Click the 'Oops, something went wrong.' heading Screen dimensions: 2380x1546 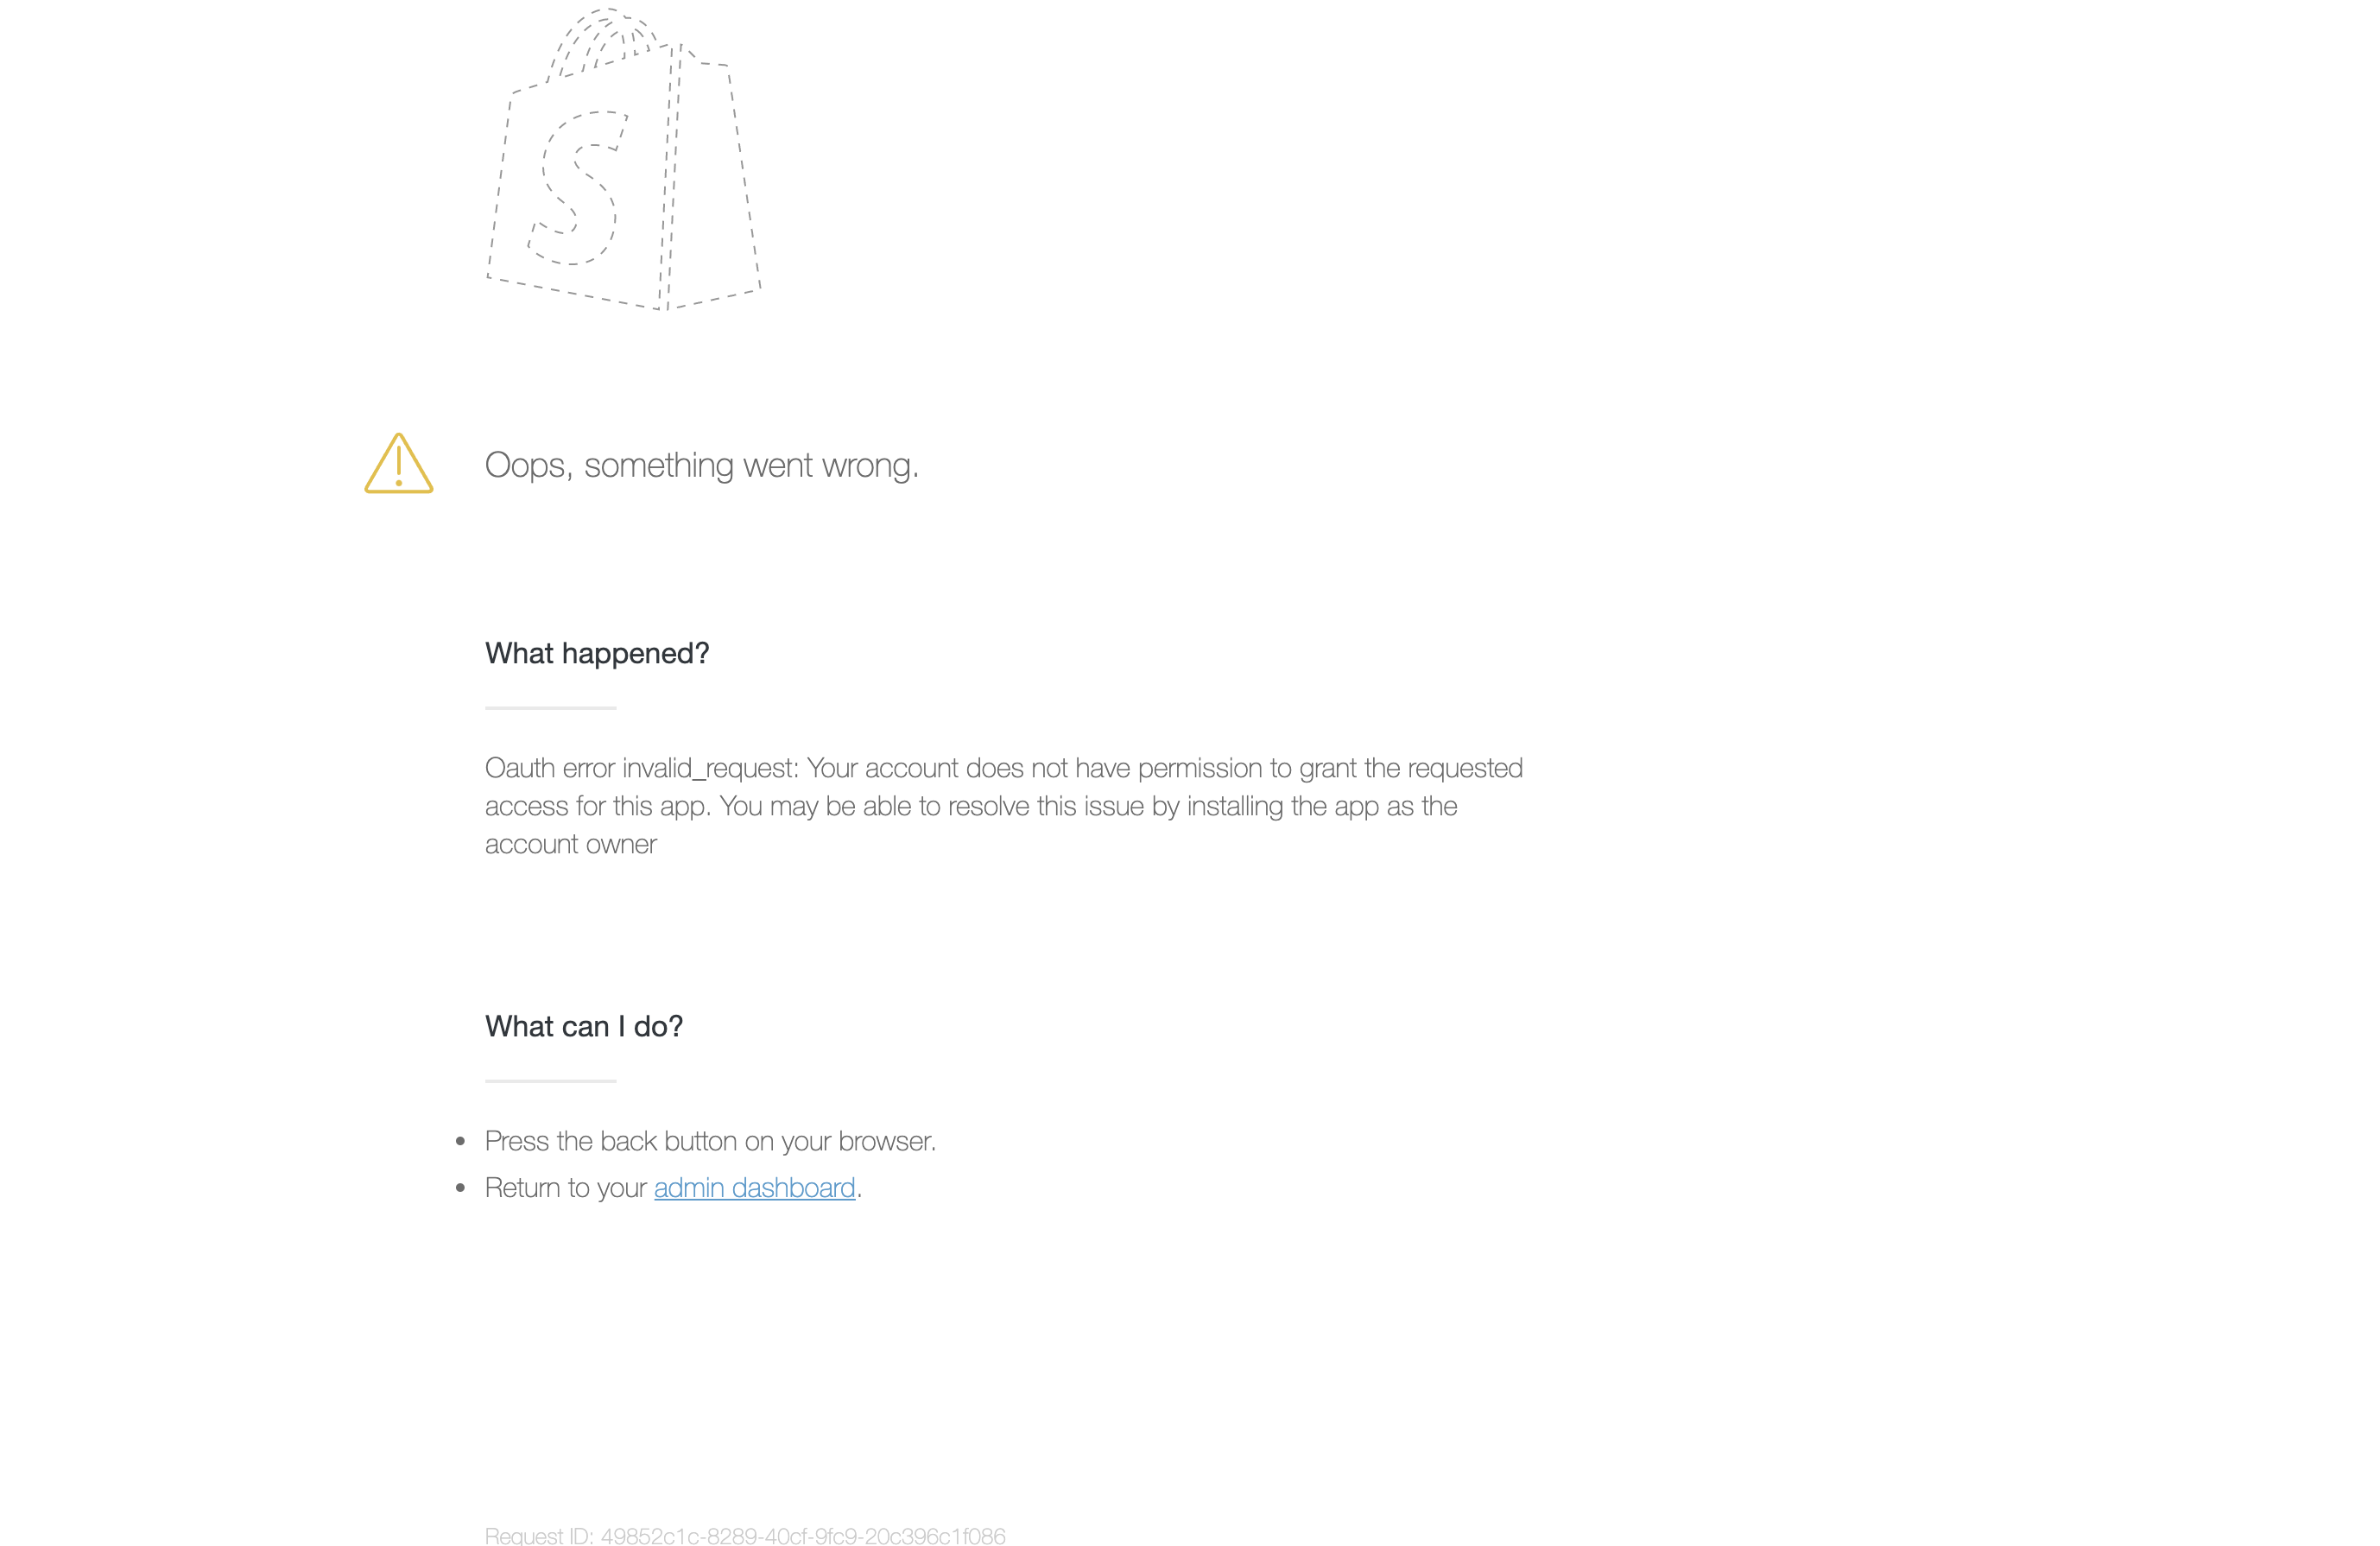click(x=702, y=465)
